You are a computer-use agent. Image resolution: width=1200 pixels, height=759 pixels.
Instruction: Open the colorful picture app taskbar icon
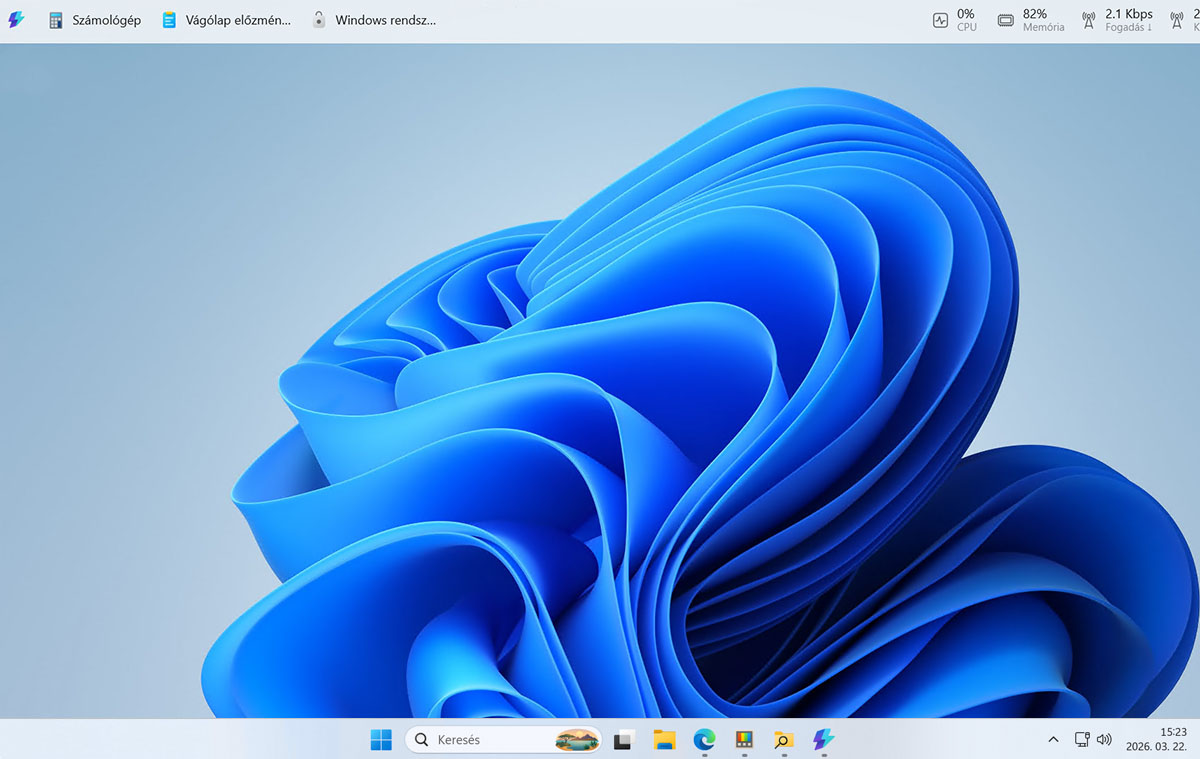[743, 740]
